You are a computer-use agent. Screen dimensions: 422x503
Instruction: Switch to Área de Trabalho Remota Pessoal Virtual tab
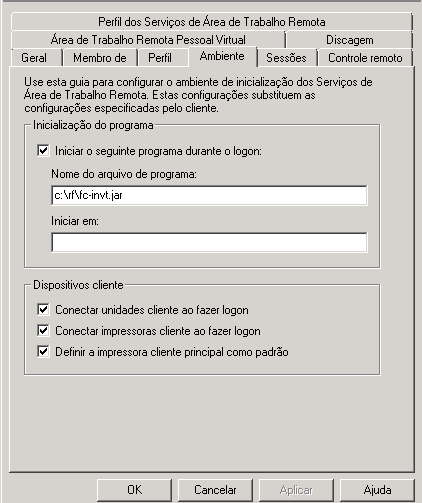tap(148, 40)
